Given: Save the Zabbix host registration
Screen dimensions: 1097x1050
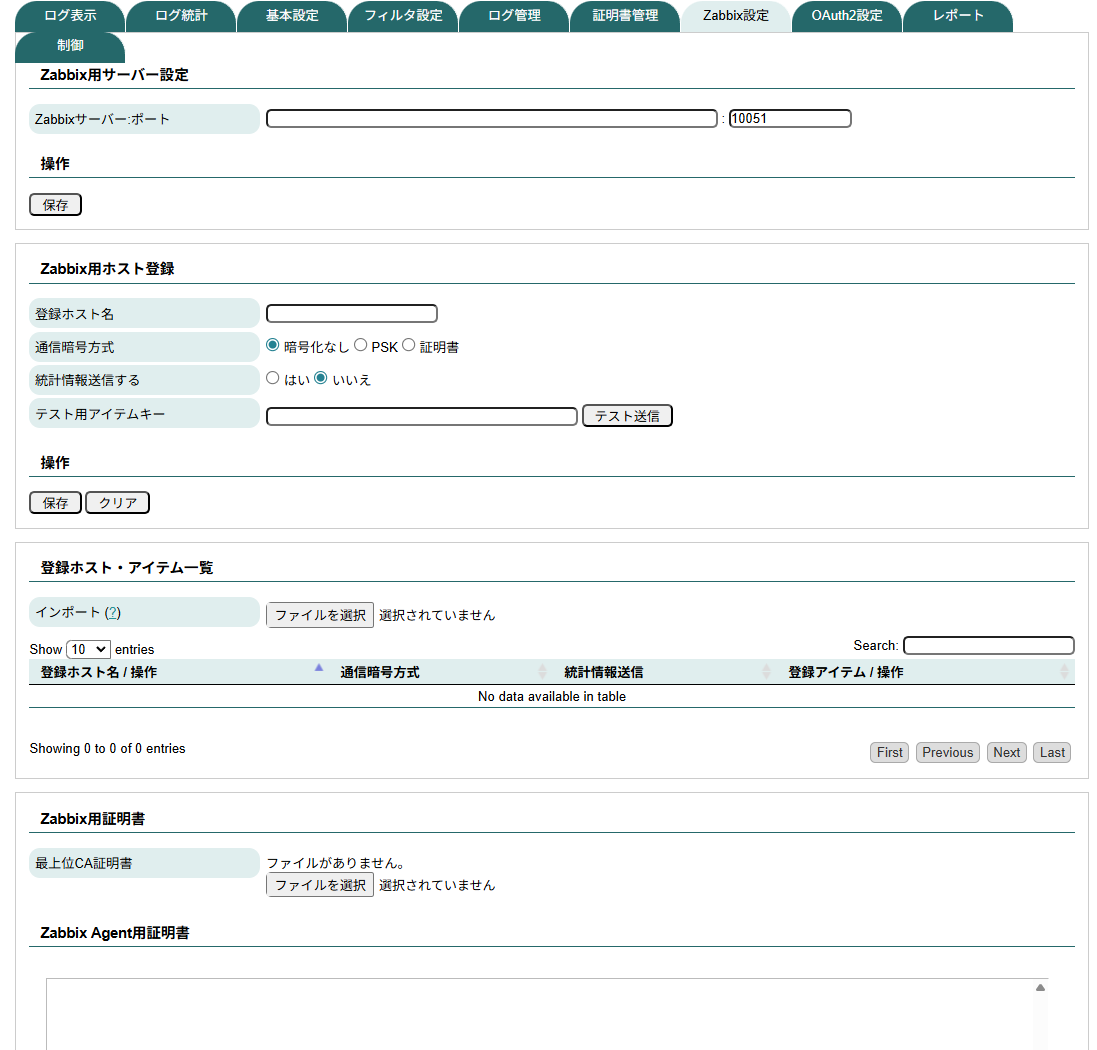Looking at the screenshot, I should point(55,503).
